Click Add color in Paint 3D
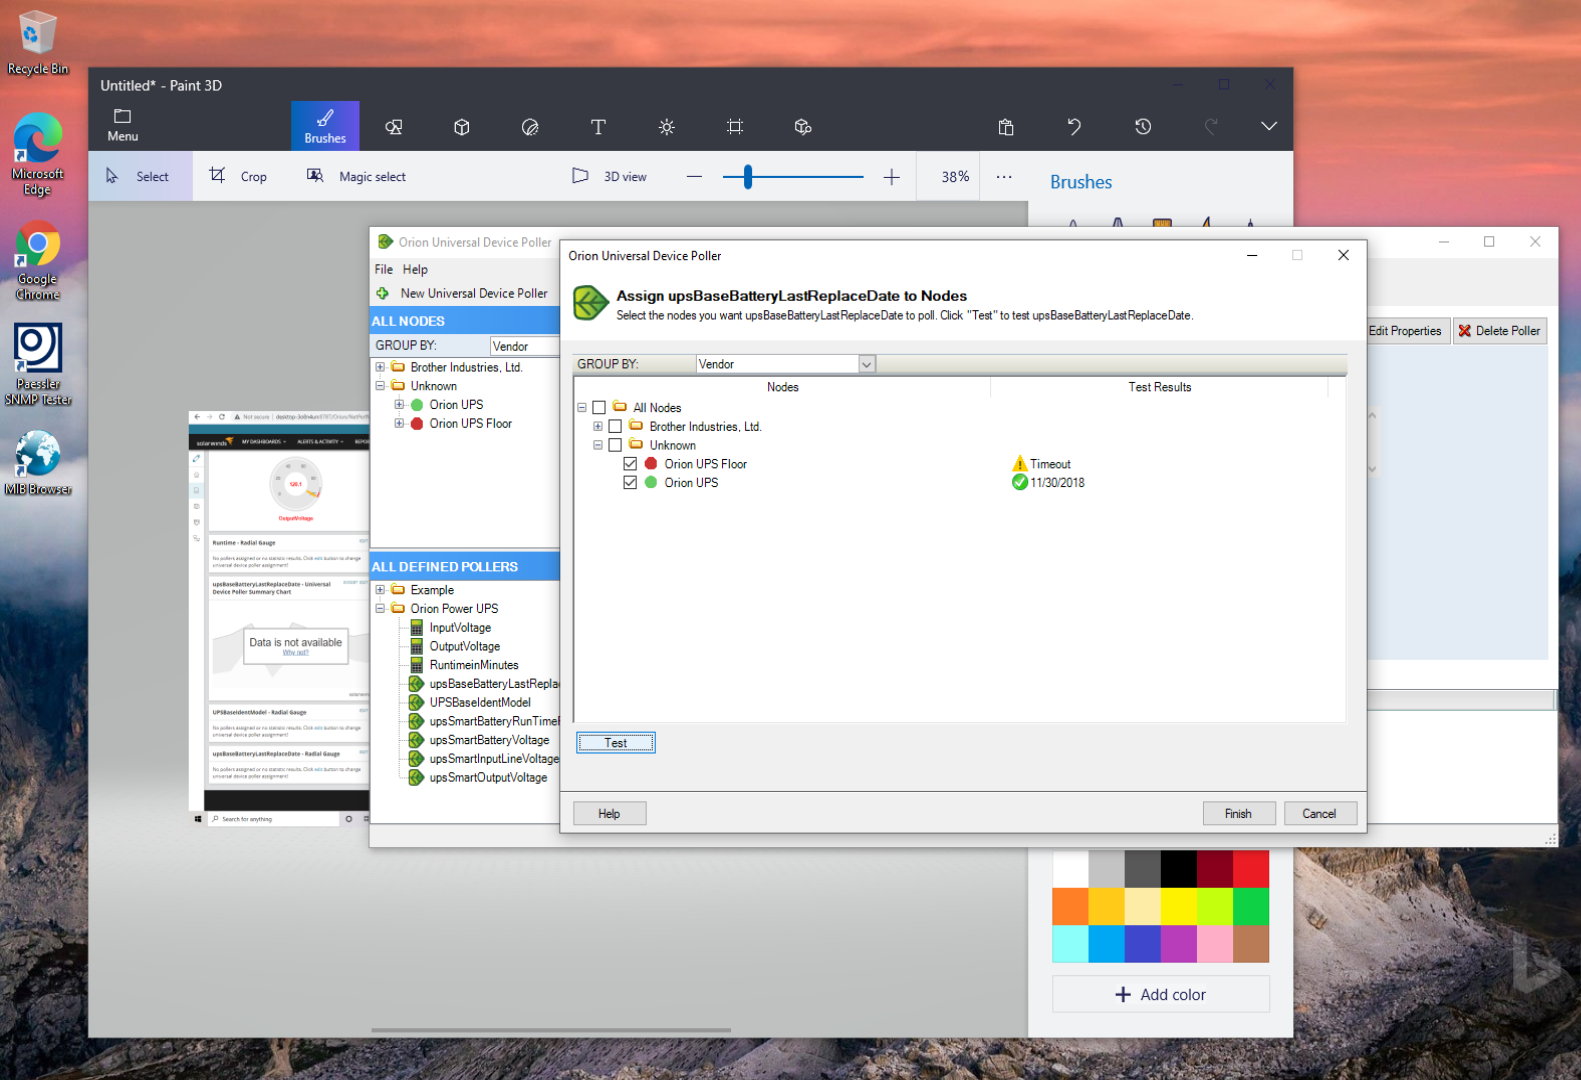 (1161, 995)
